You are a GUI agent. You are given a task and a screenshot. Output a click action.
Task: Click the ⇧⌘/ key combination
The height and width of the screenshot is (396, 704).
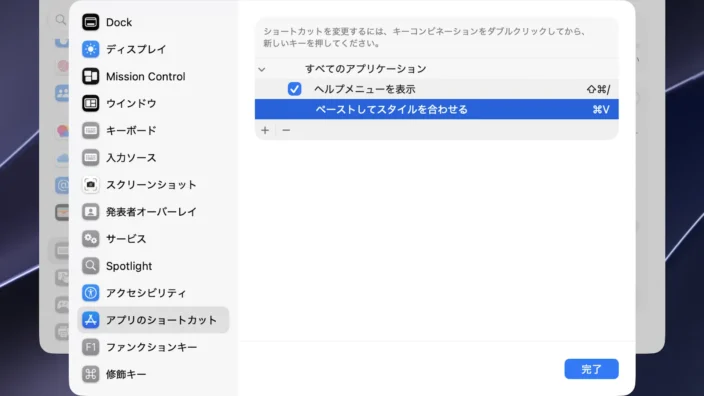pyautogui.click(x=598, y=89)
